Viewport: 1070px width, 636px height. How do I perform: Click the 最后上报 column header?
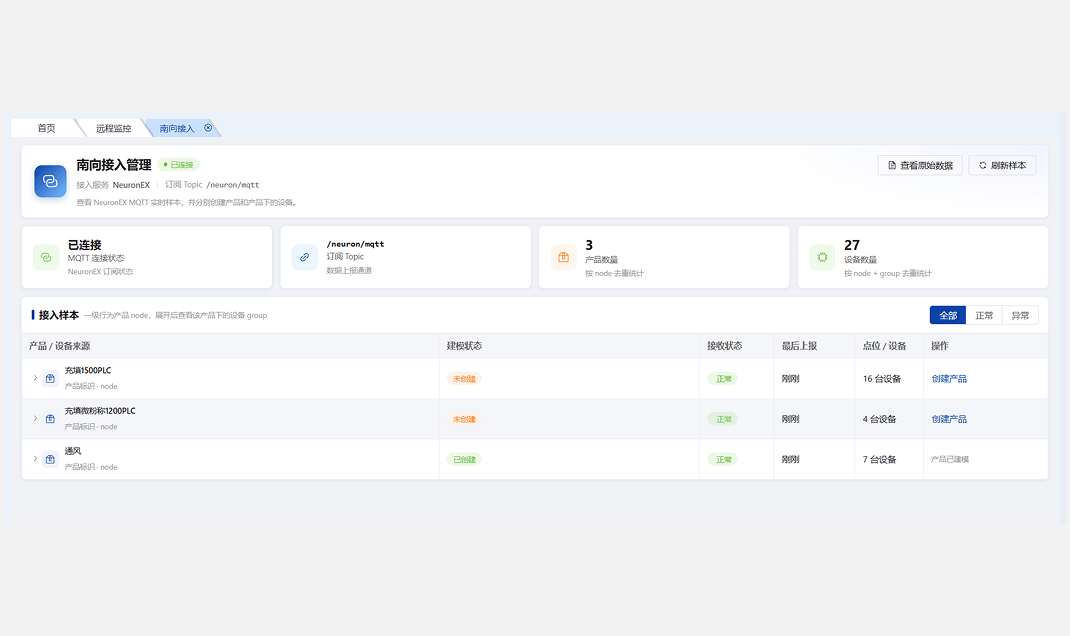tap(799, 346)
